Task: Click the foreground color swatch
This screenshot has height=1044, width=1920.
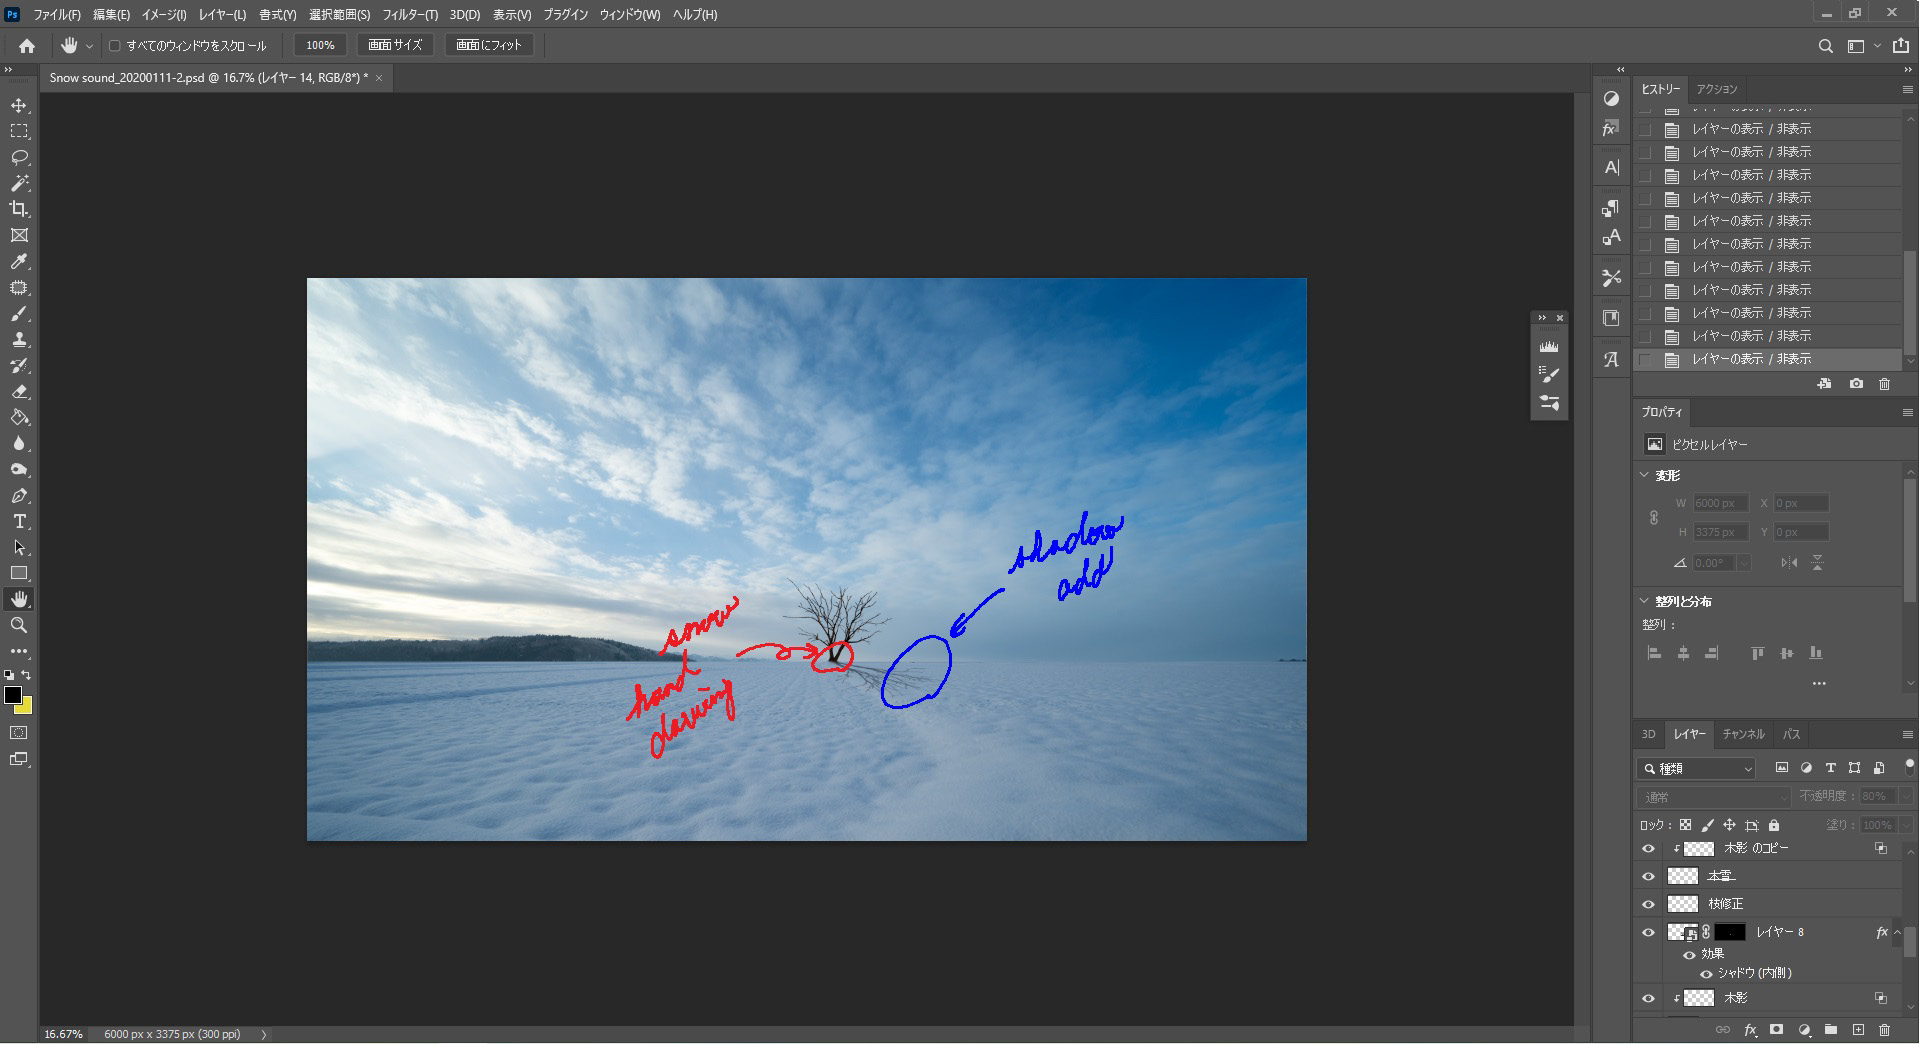Action: coord(13,695)
